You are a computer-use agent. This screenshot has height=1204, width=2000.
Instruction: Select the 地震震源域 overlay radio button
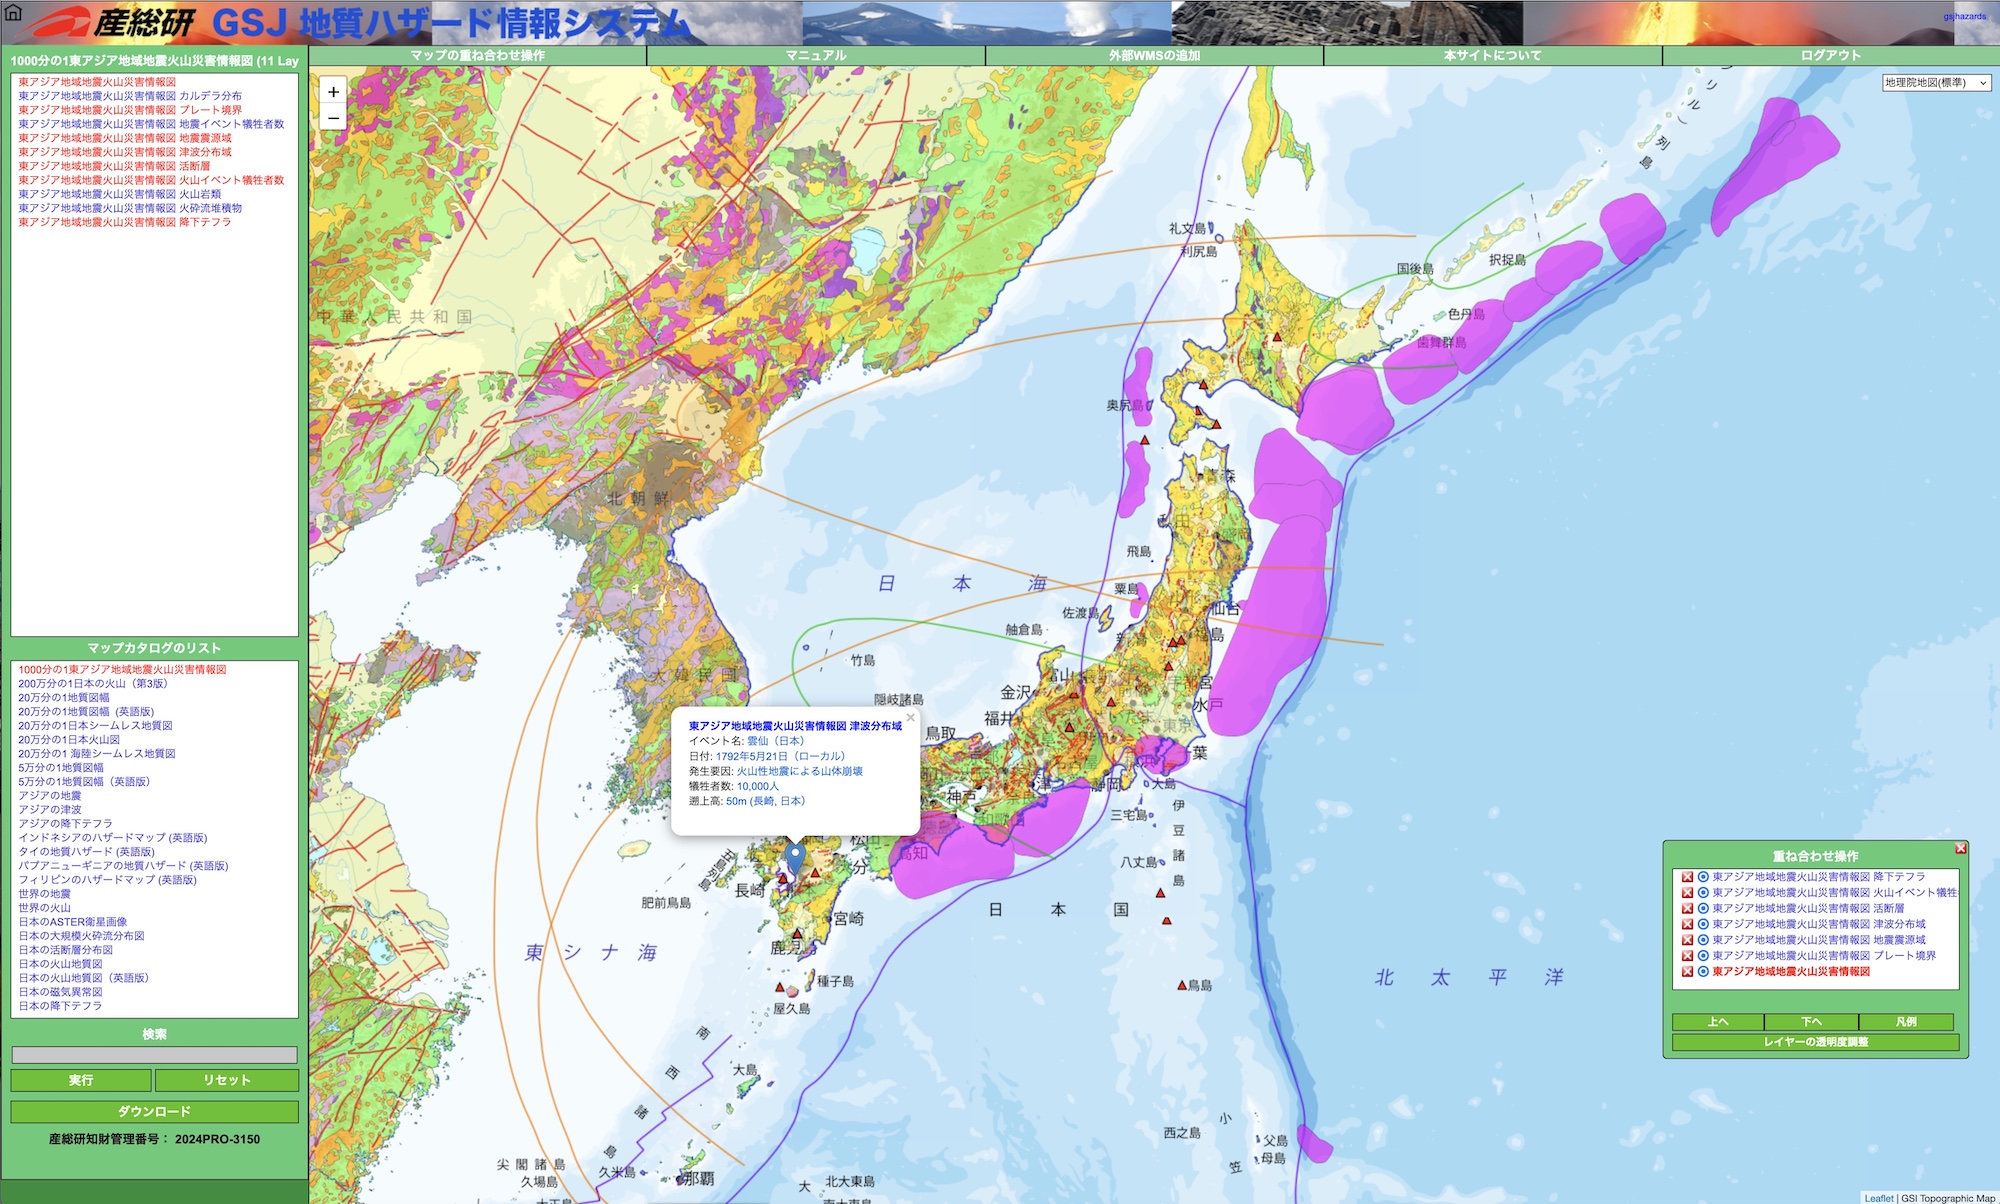coord(1703,940)
